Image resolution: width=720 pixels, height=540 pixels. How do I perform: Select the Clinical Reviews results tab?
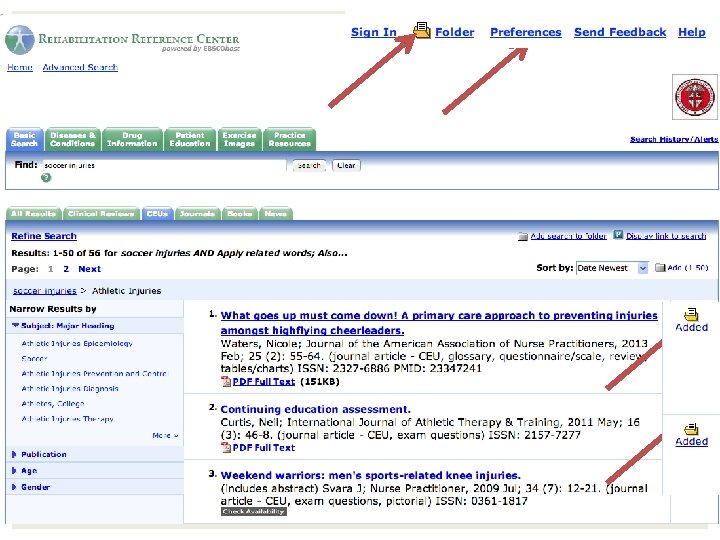click(101, 214)
